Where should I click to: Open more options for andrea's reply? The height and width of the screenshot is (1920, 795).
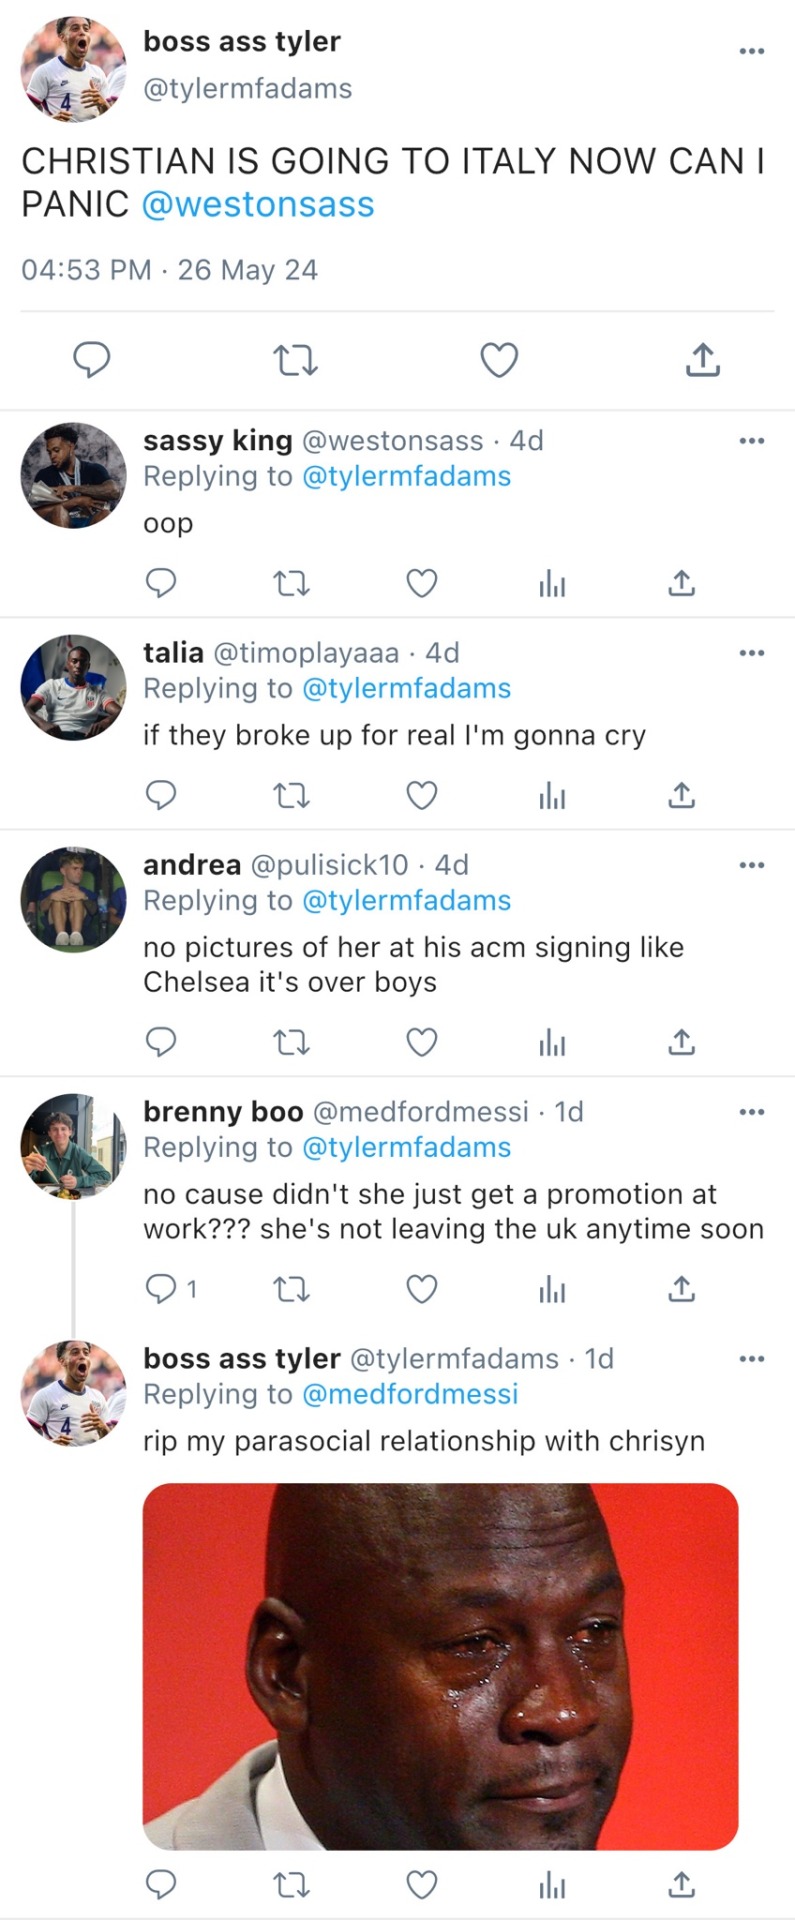click(751, 865)
